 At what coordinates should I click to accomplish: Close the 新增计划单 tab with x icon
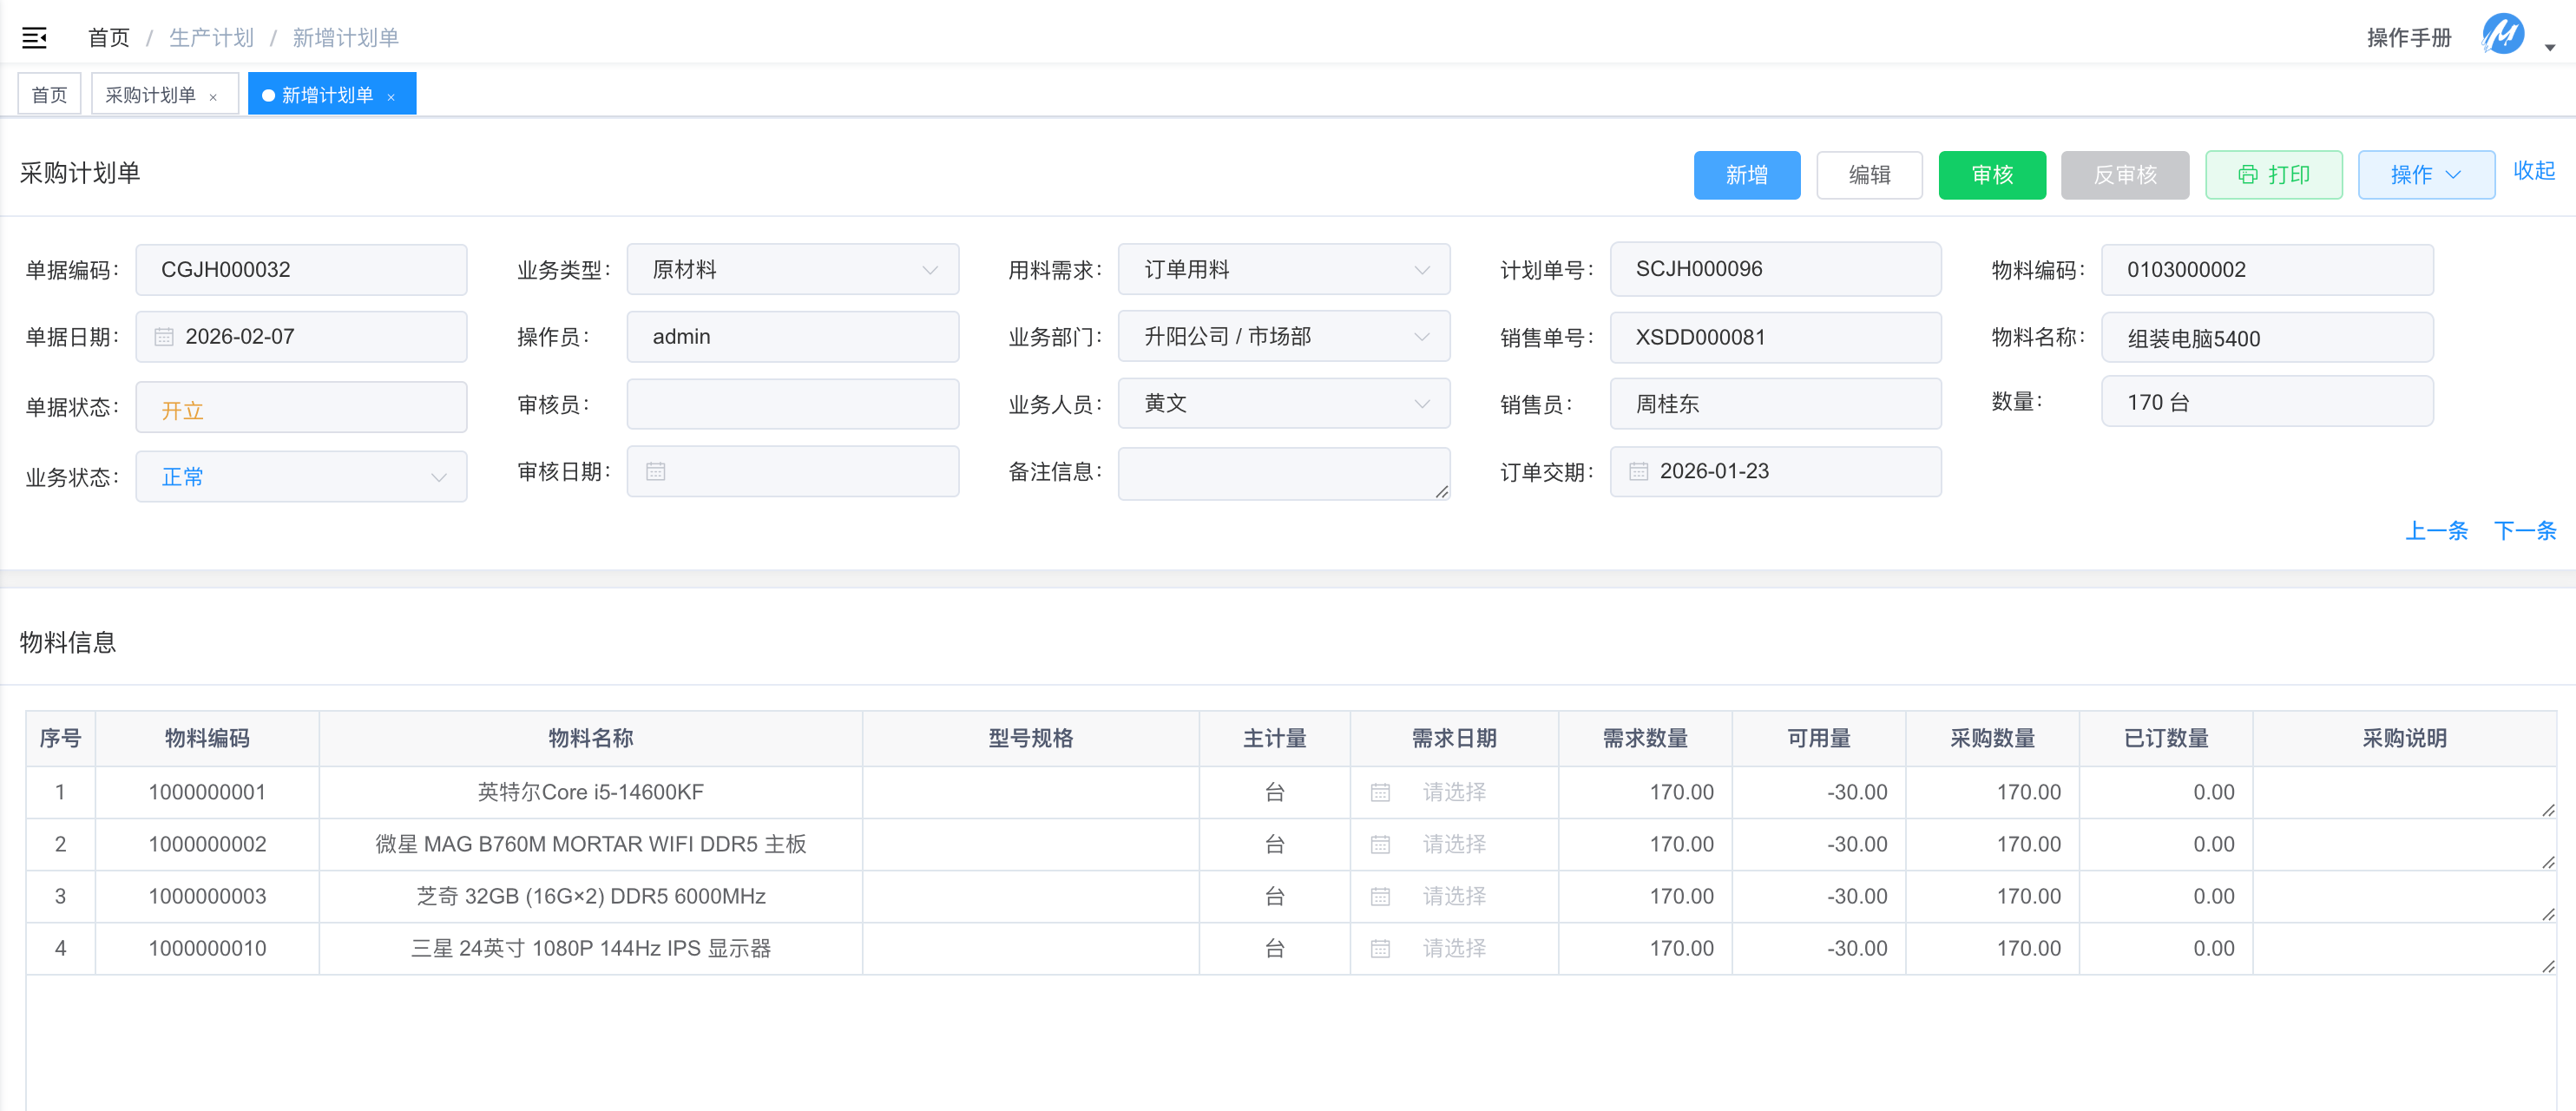(391, 97)
